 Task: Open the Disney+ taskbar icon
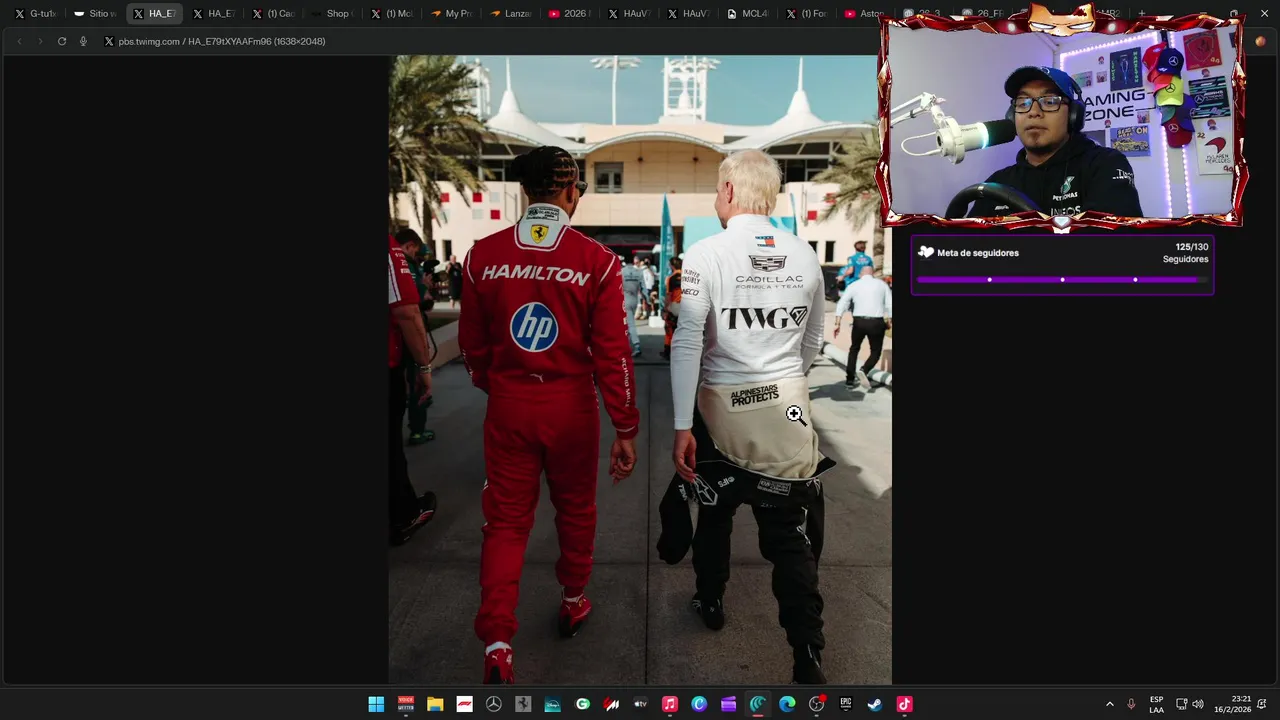552,704
